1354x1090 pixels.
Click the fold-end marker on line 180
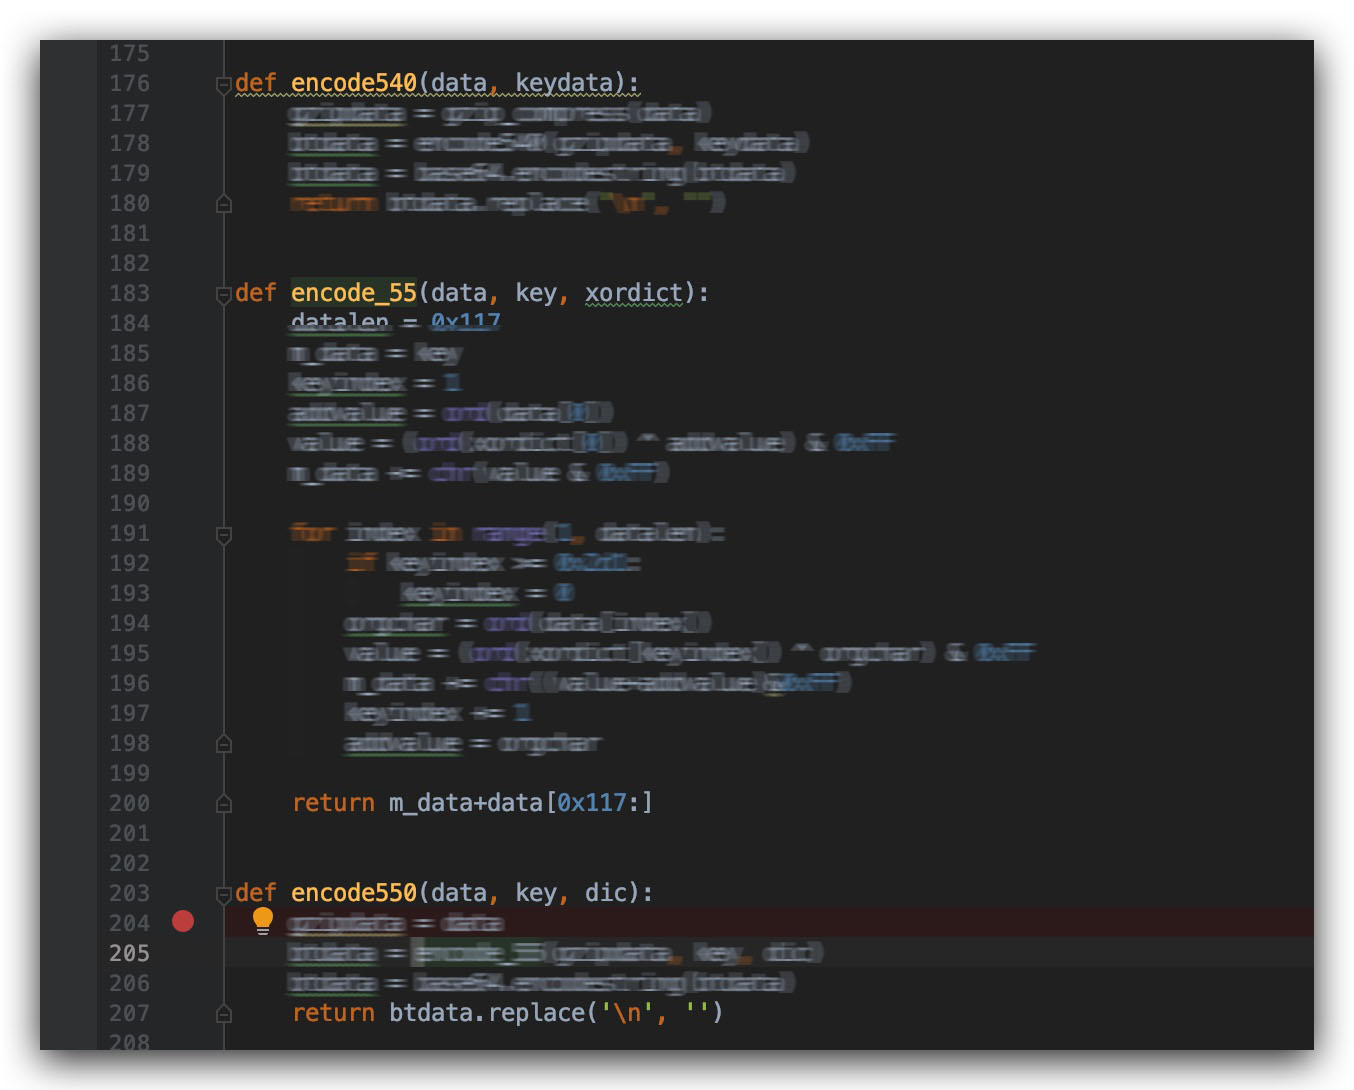(x=224, y=204)
